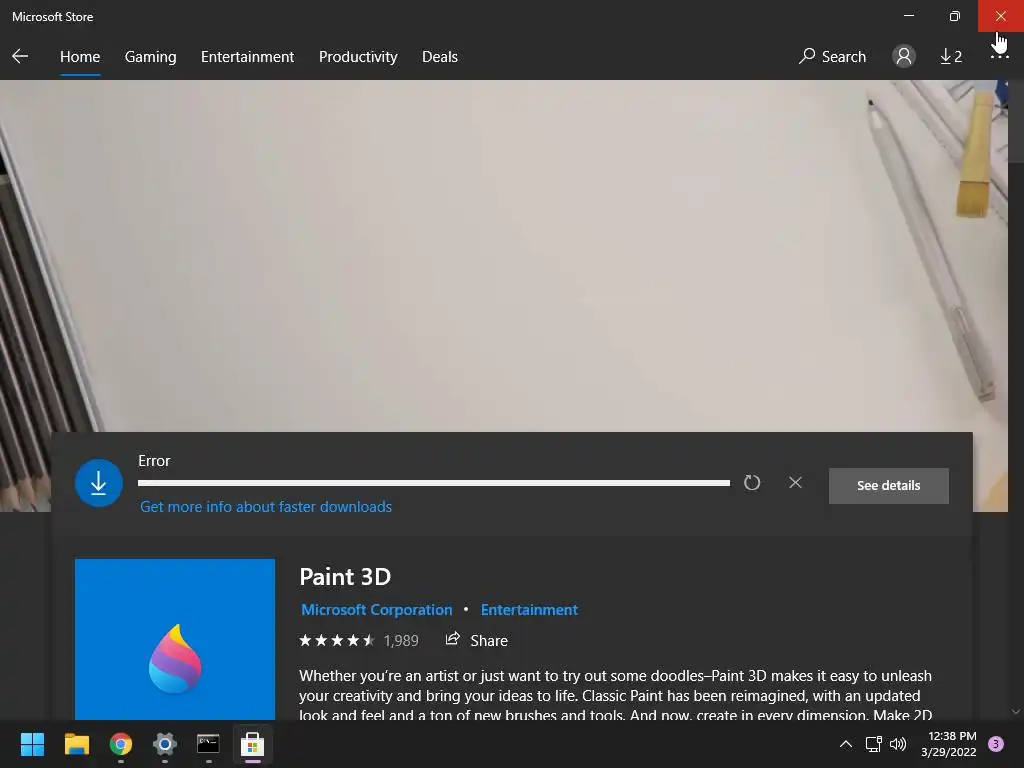1024x768 pixels.
Task: Open the Entertainment category link
Action: pos(529,610)
